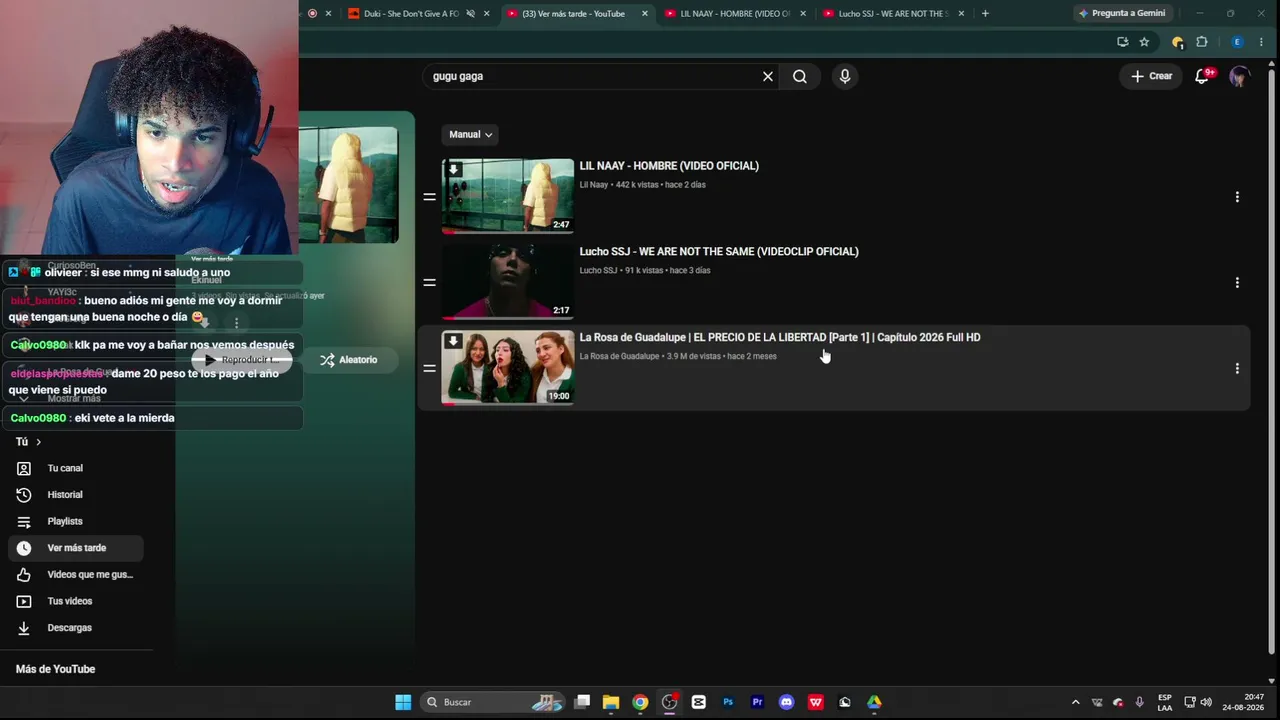Open the Manual sort dropdown
Image resolution: width=1280 pixels, height=720 pixels.
coord(470,134)
